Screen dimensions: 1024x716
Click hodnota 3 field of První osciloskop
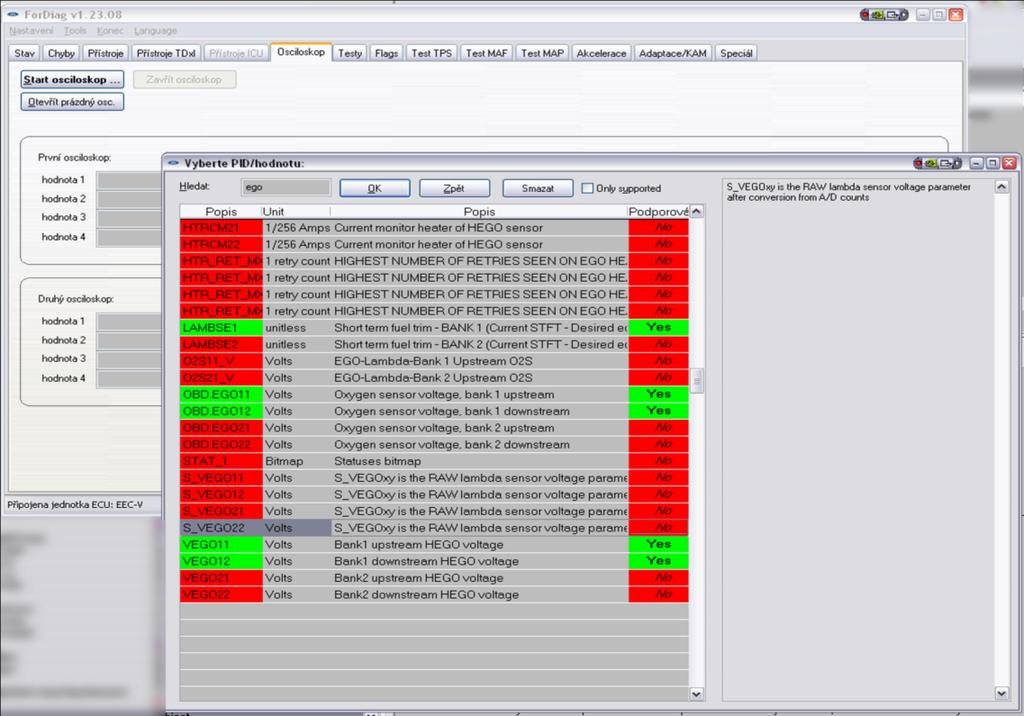(129, 218)
